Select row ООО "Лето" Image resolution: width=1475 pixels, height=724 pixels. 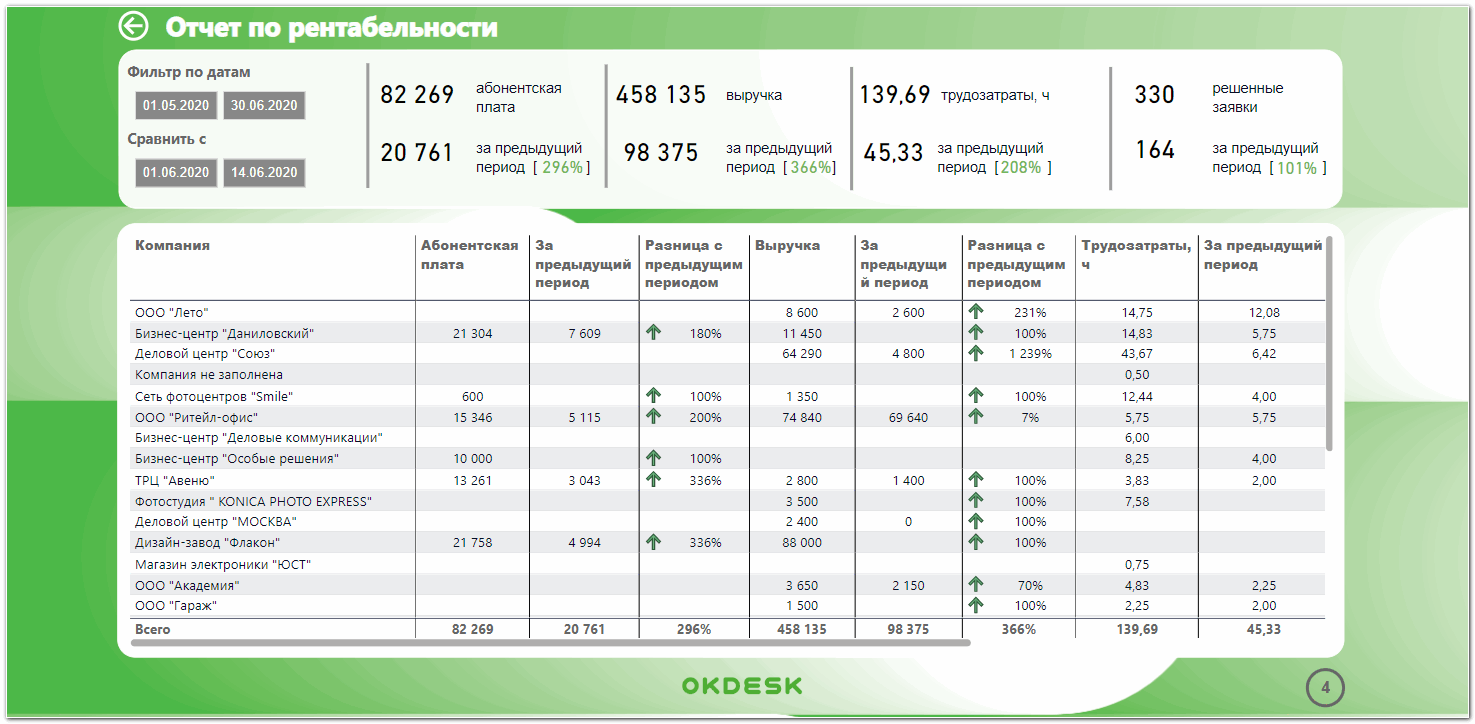click(727, 312)
